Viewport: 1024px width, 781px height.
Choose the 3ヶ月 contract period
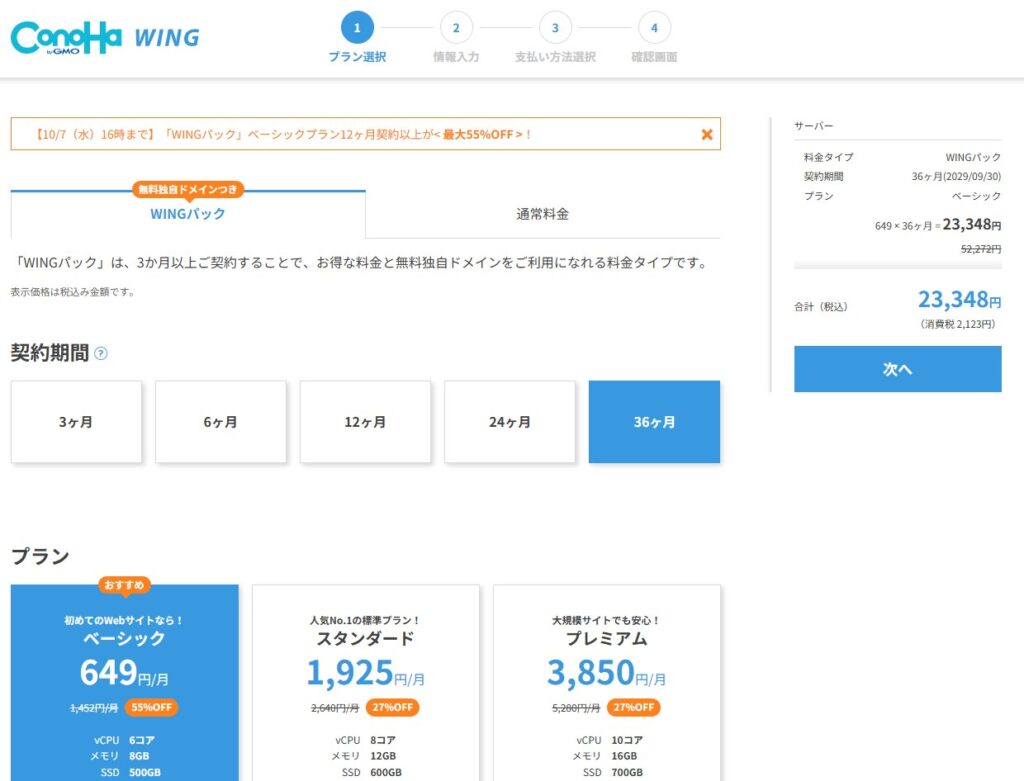point(76,422)
